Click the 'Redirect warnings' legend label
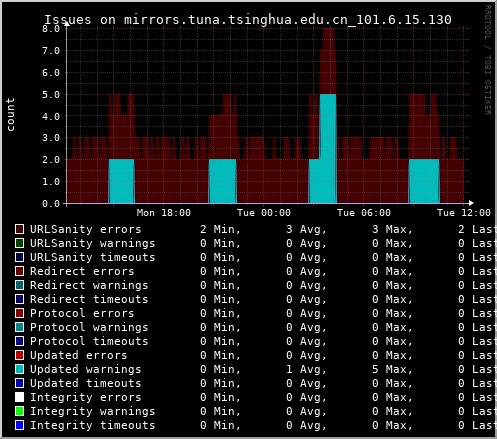 point(89,285)
